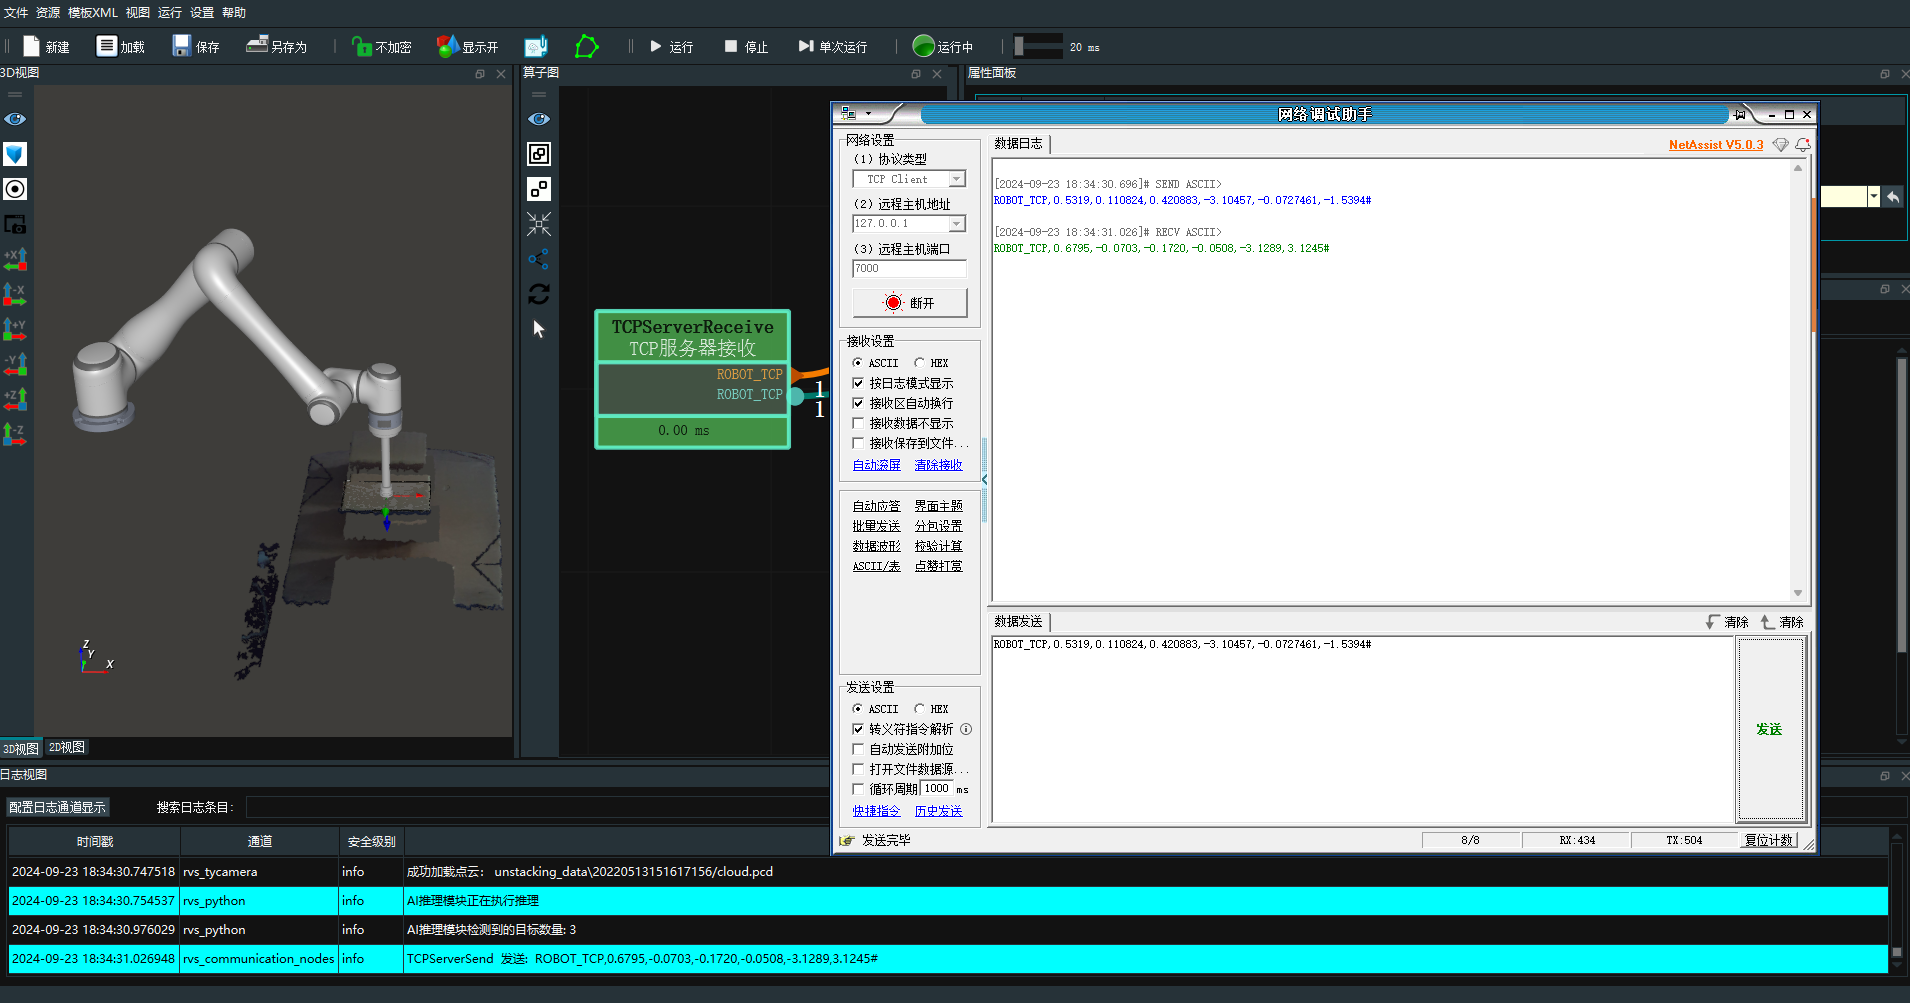Toggle the eye icon in 算子图 sidebar
This screenshot has width=1910, height=1003.
click(539, 119)
